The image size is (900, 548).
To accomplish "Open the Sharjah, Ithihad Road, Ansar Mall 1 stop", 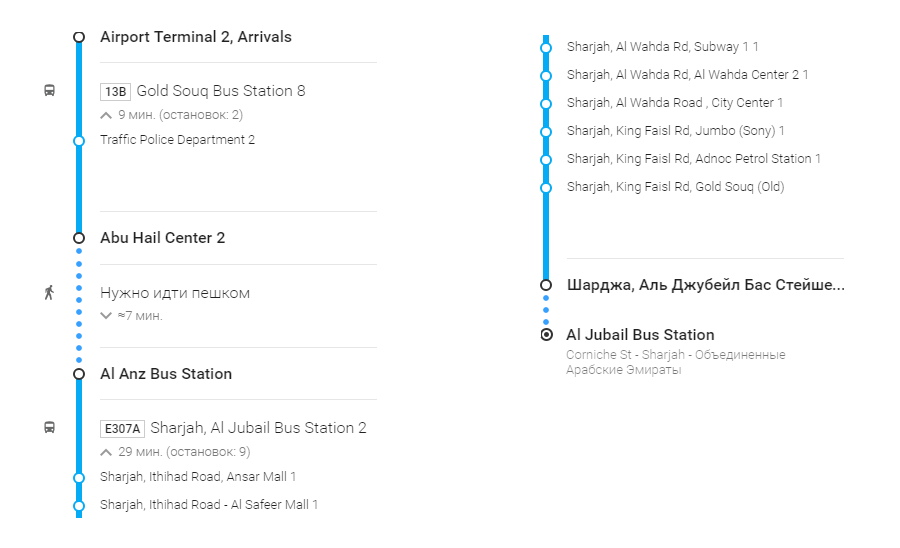I will 198,477.
